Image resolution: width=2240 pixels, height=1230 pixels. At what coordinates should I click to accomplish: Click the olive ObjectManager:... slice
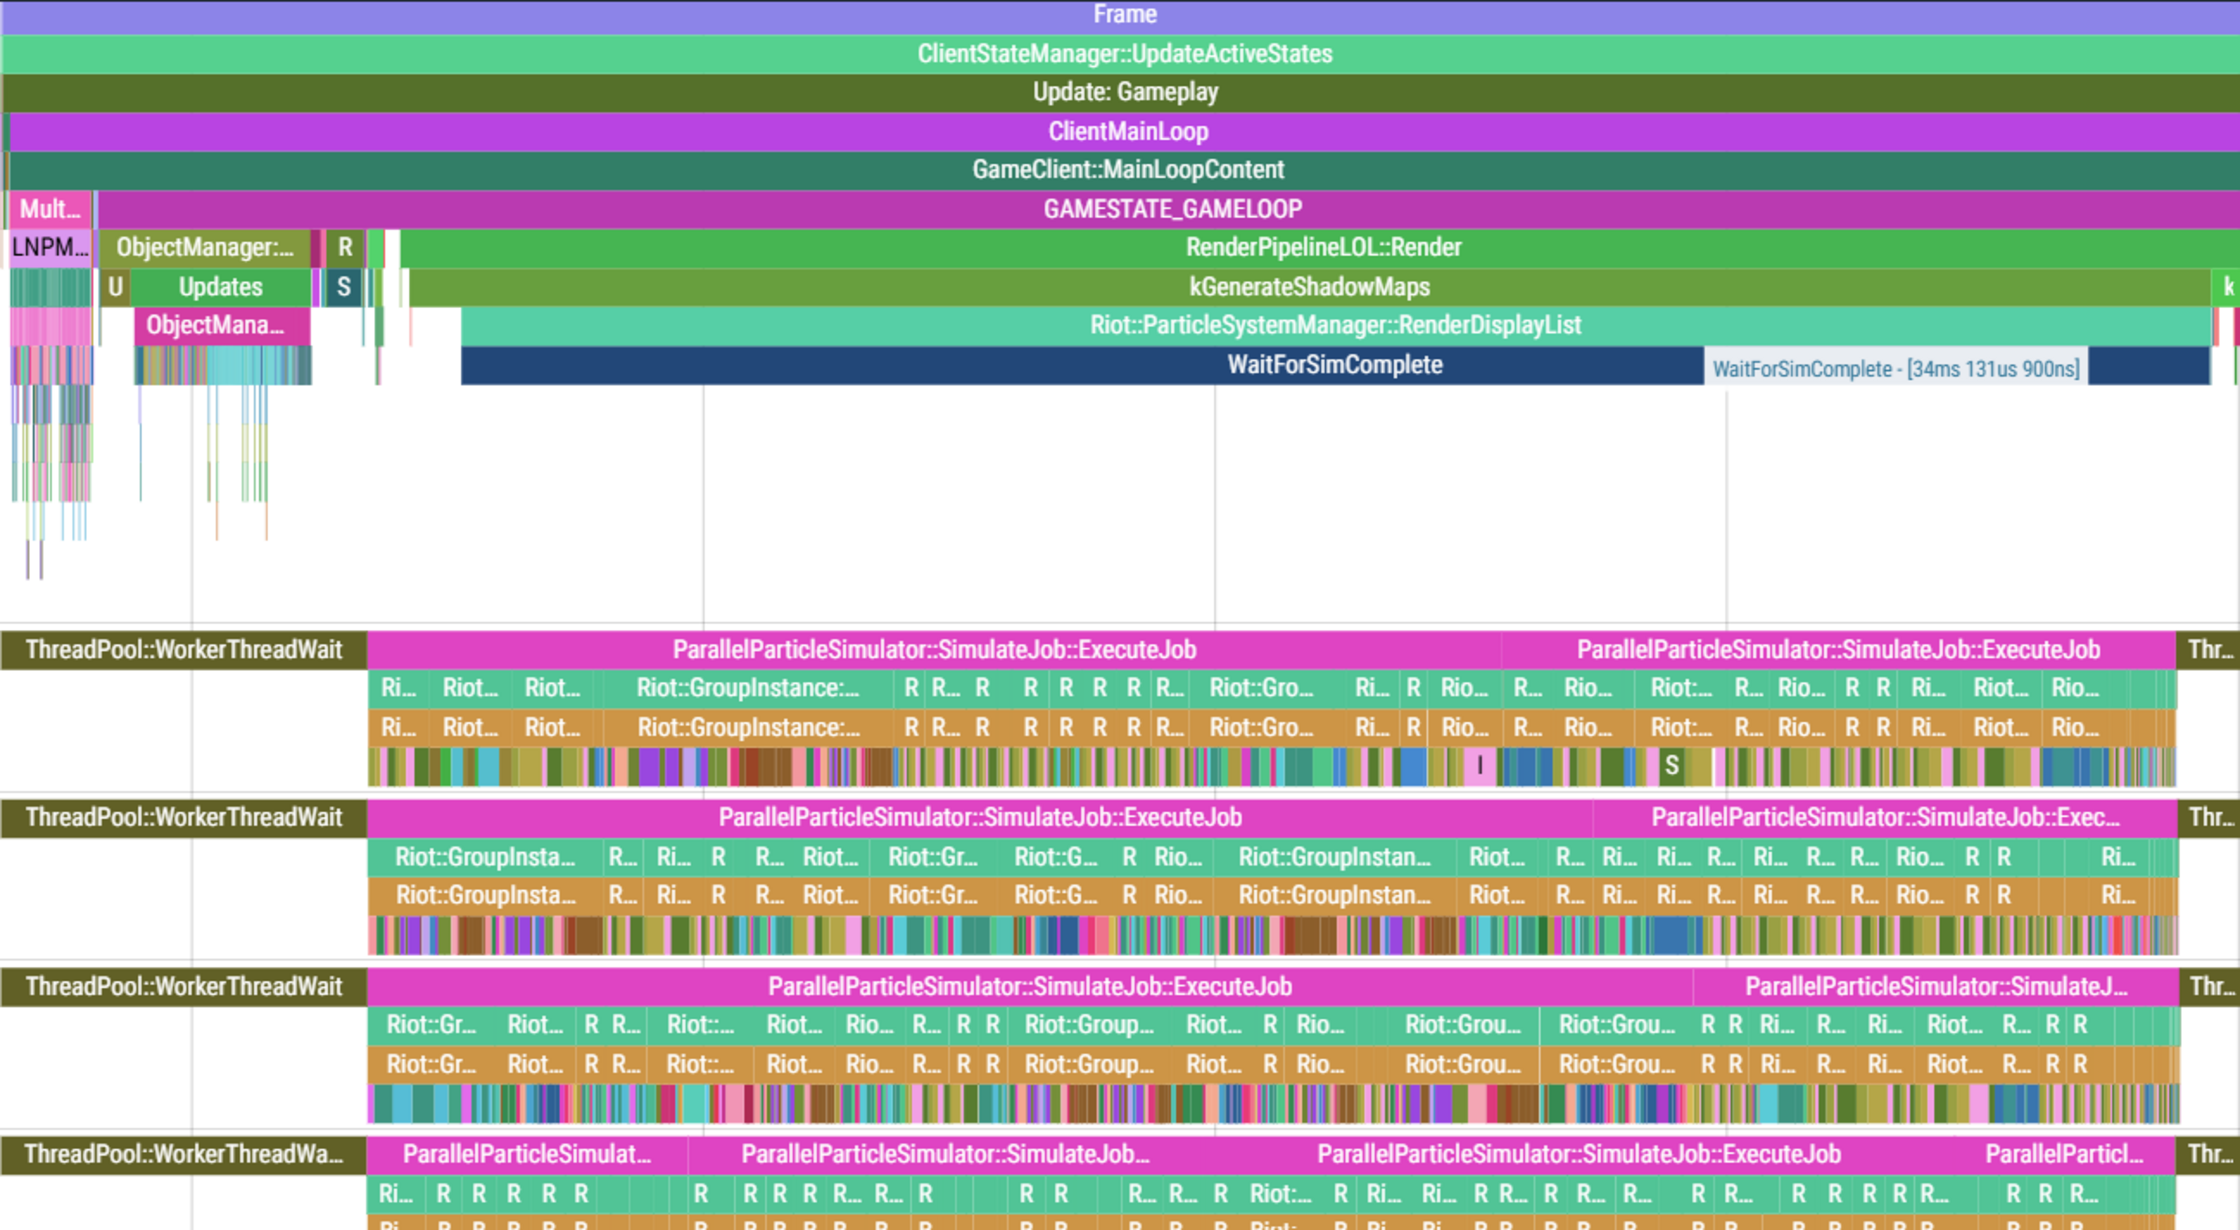pos(204,248)
